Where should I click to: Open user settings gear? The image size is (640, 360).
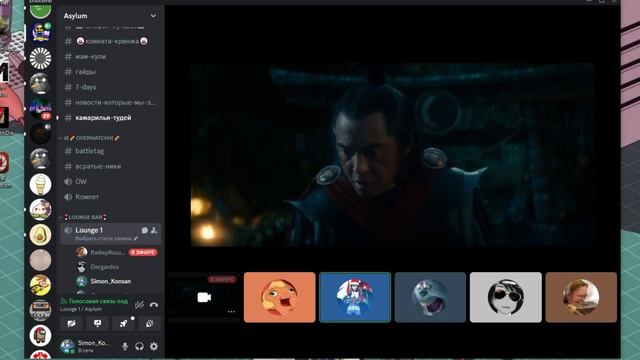pos(154,347)
